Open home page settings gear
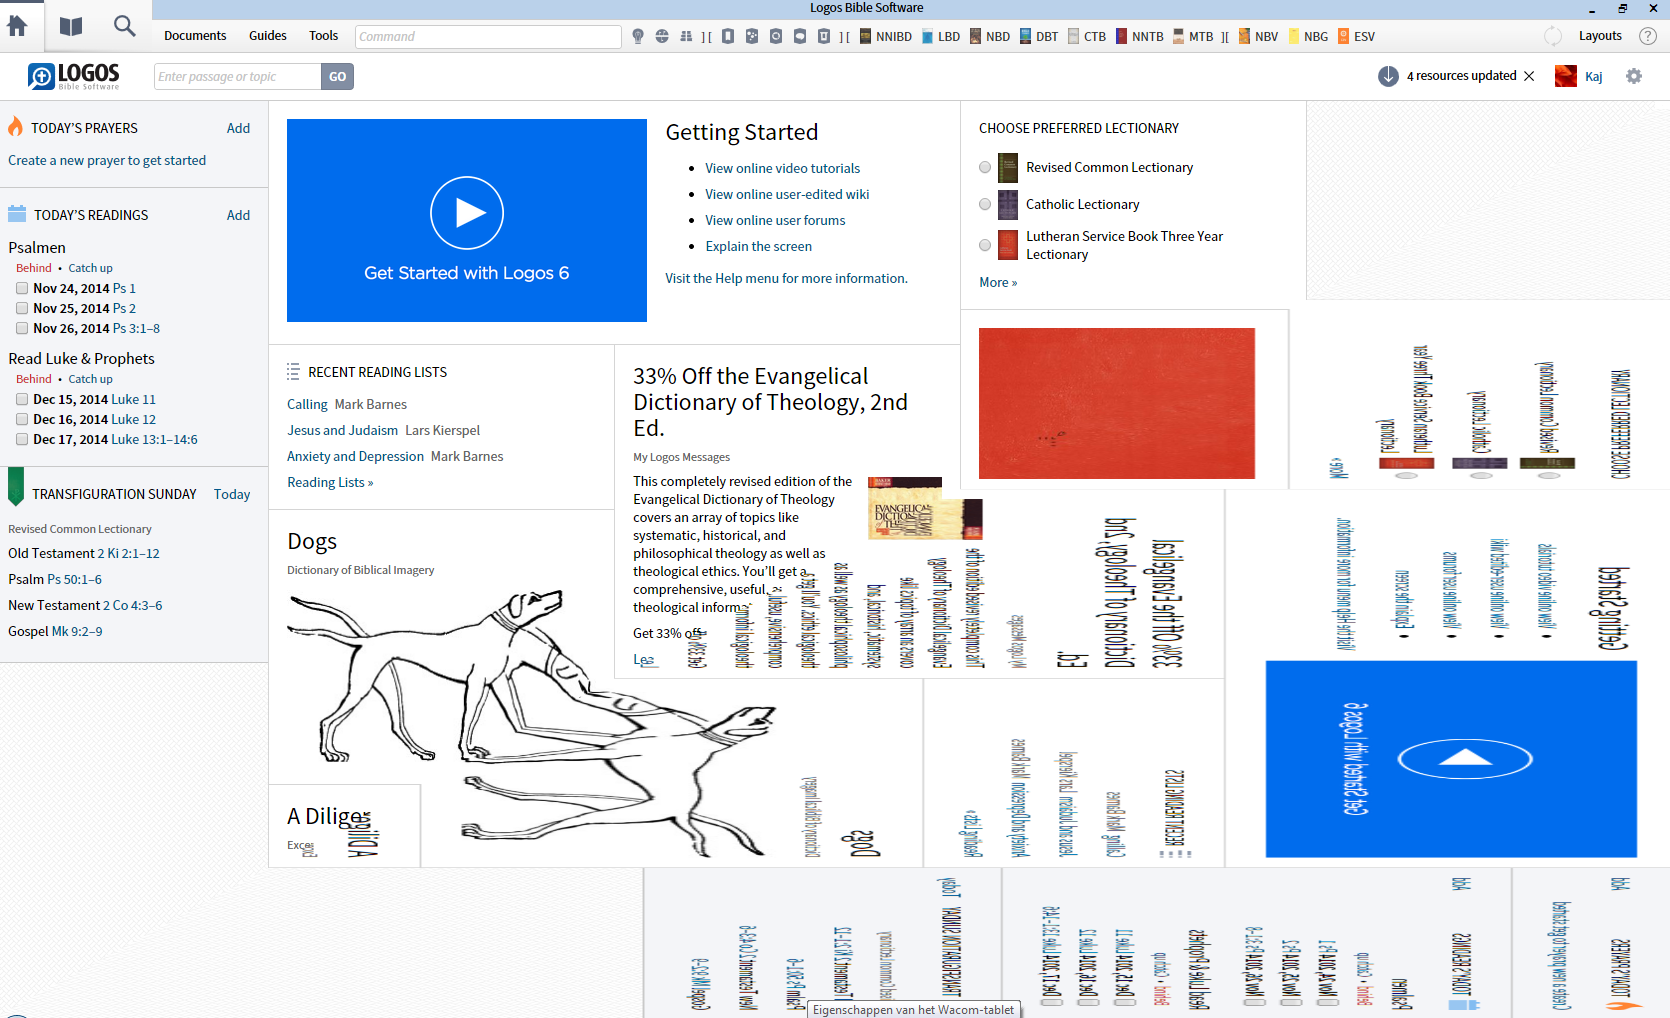 pos(1634,76)
